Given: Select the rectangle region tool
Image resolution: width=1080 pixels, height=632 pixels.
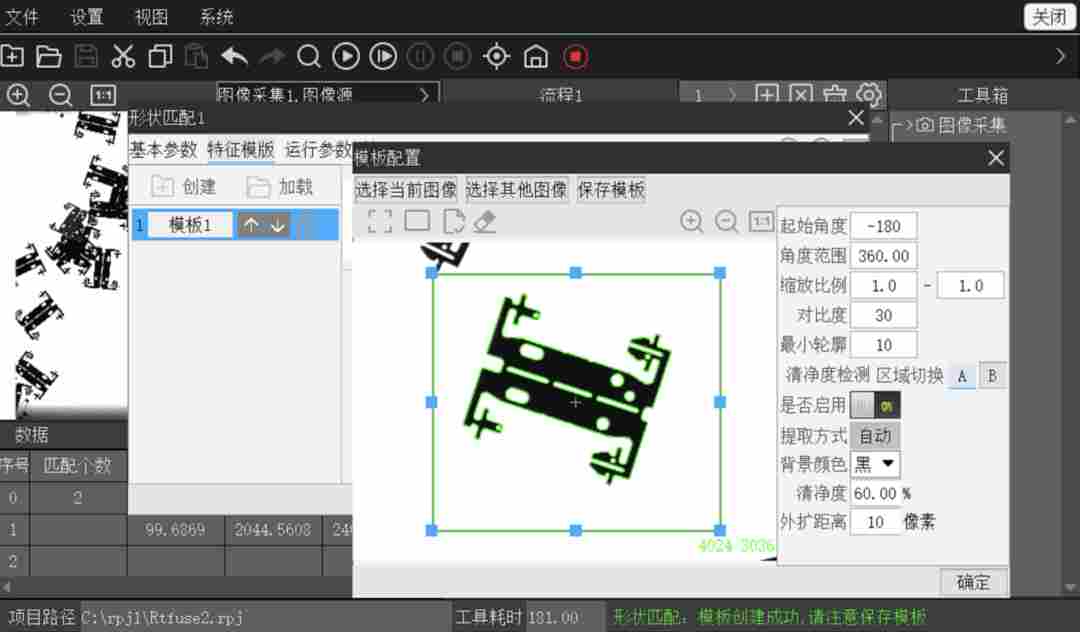Looking at the screenshot, I should (417, 221).
